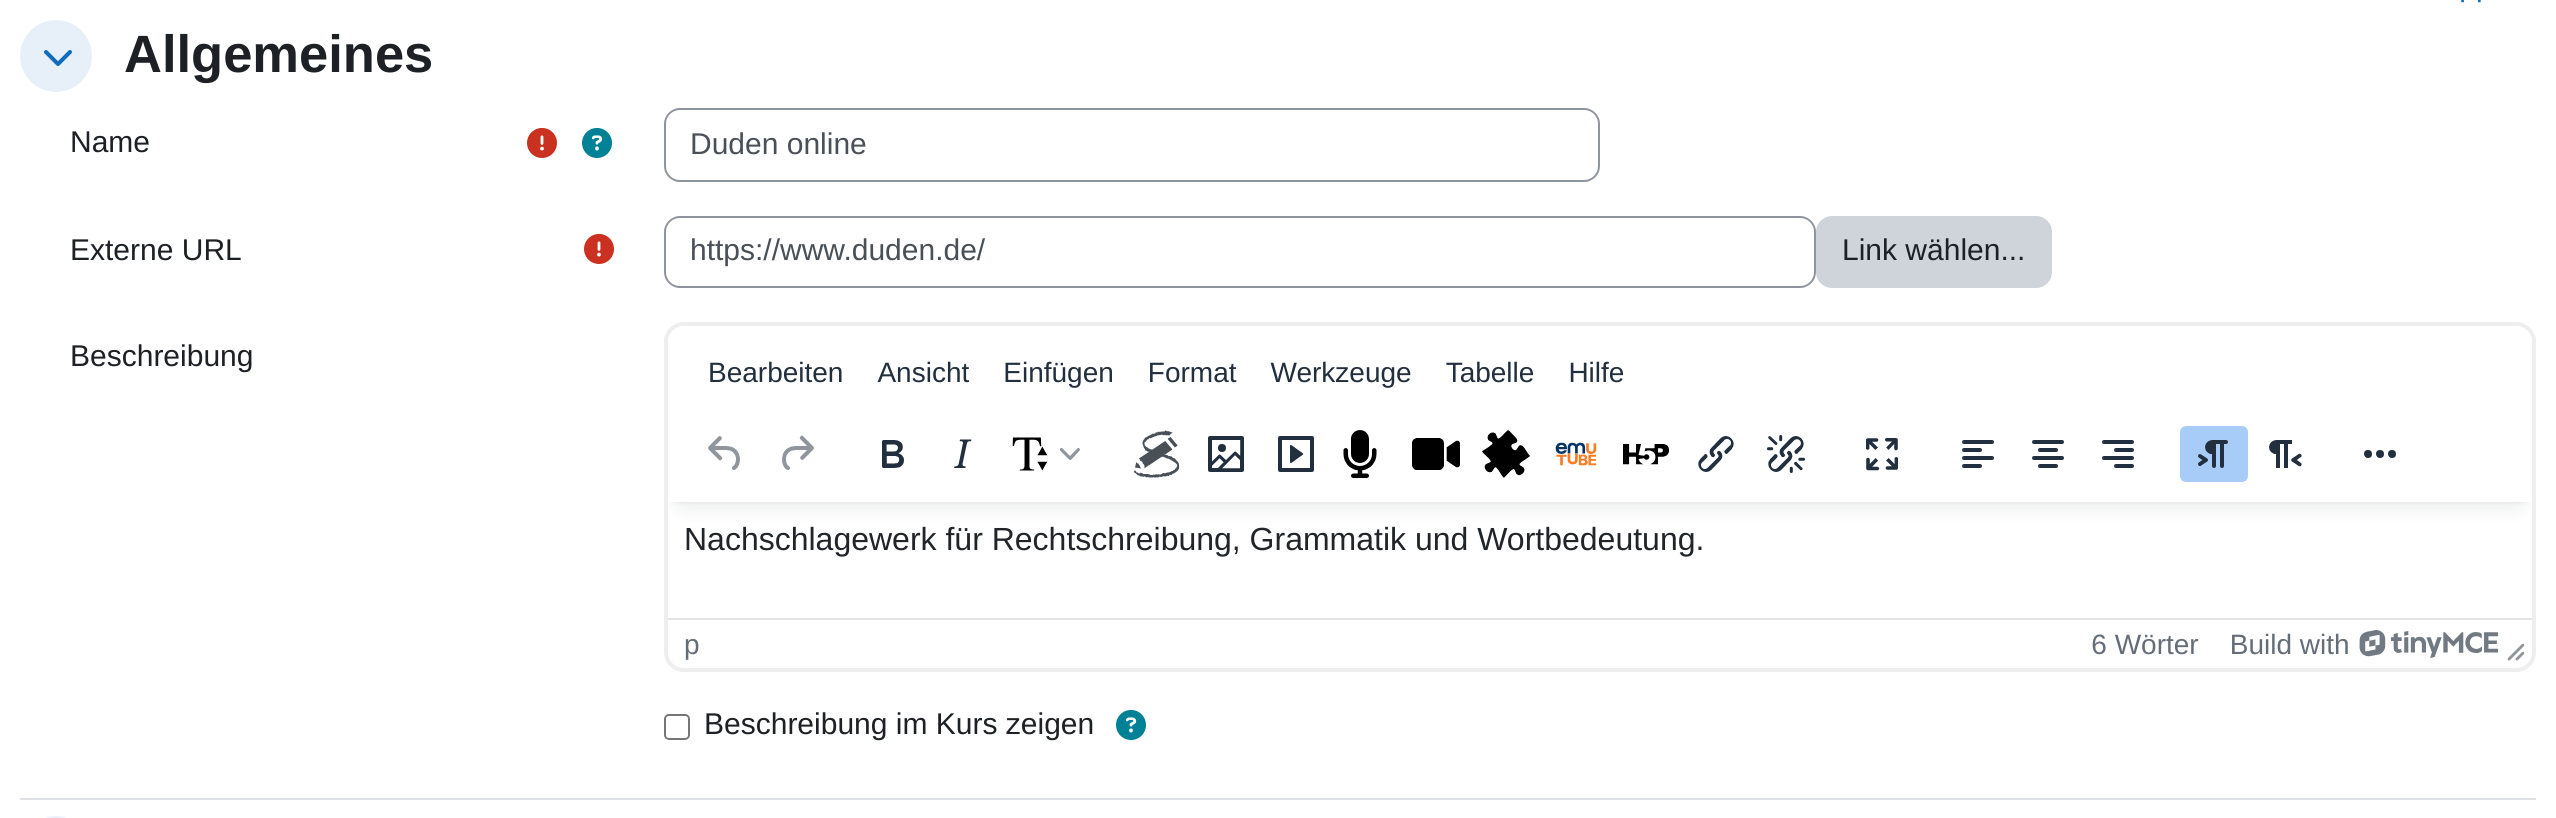Open the Einfügen menu
The image size is (2556, 818).
(1058, 373)
